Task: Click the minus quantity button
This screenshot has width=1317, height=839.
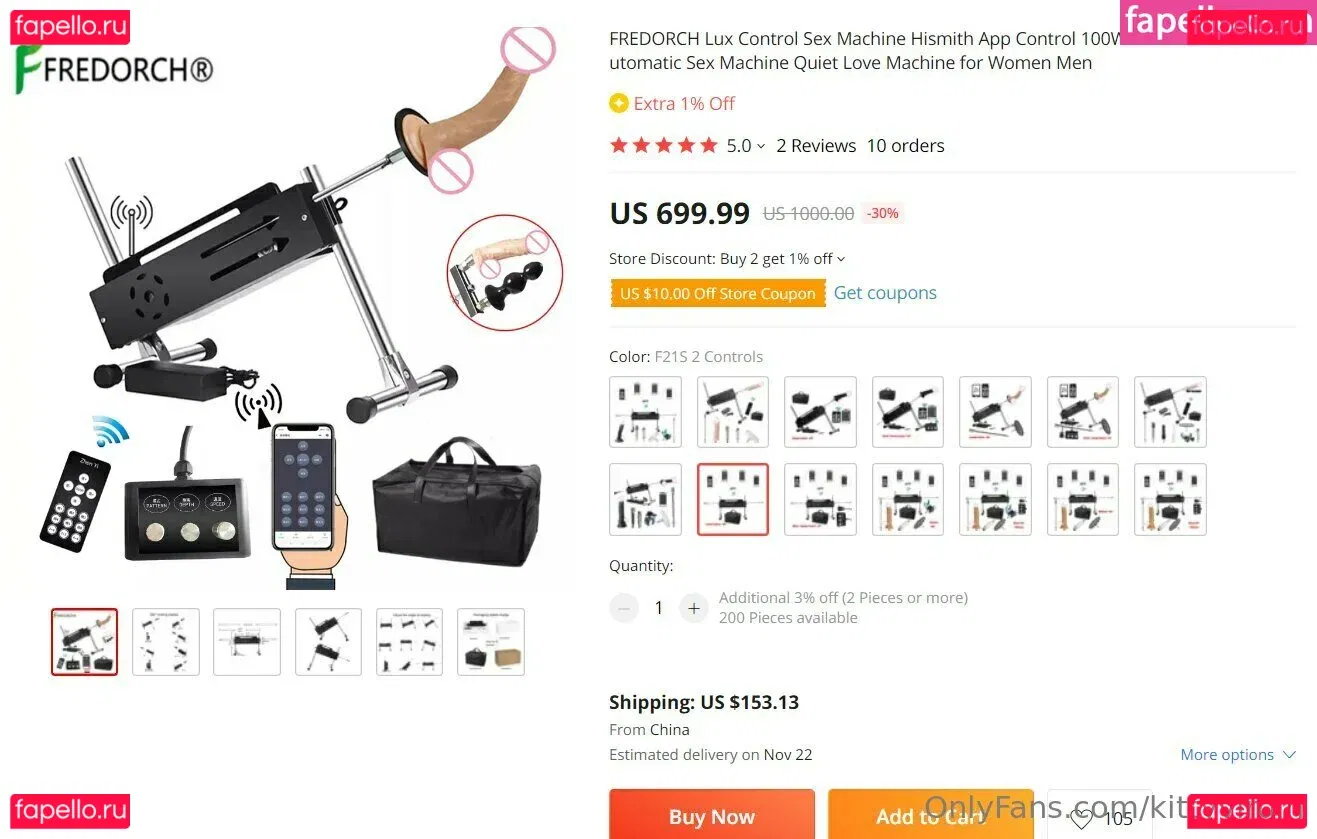Action: point(624,608)
